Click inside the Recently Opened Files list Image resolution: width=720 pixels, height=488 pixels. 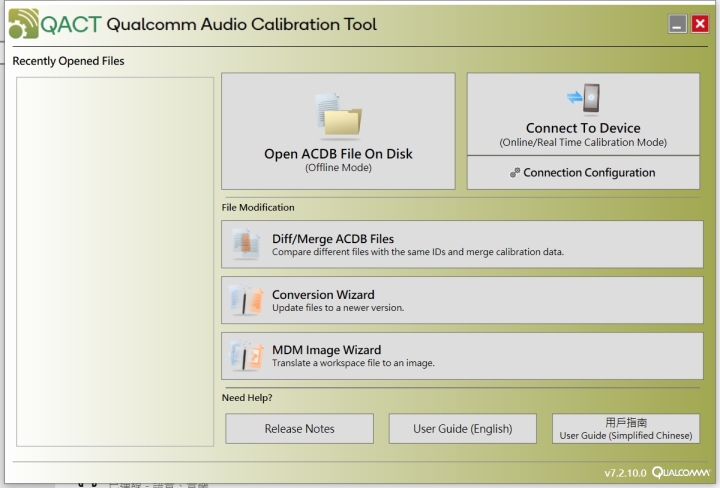[115, 262]
